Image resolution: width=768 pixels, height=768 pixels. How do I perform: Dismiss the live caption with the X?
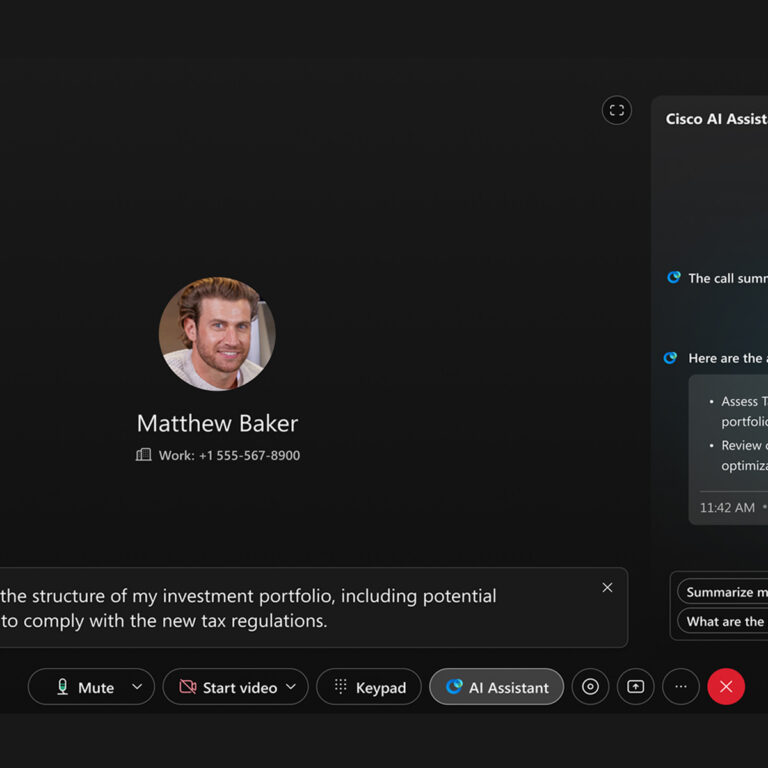tap(607, 588)
